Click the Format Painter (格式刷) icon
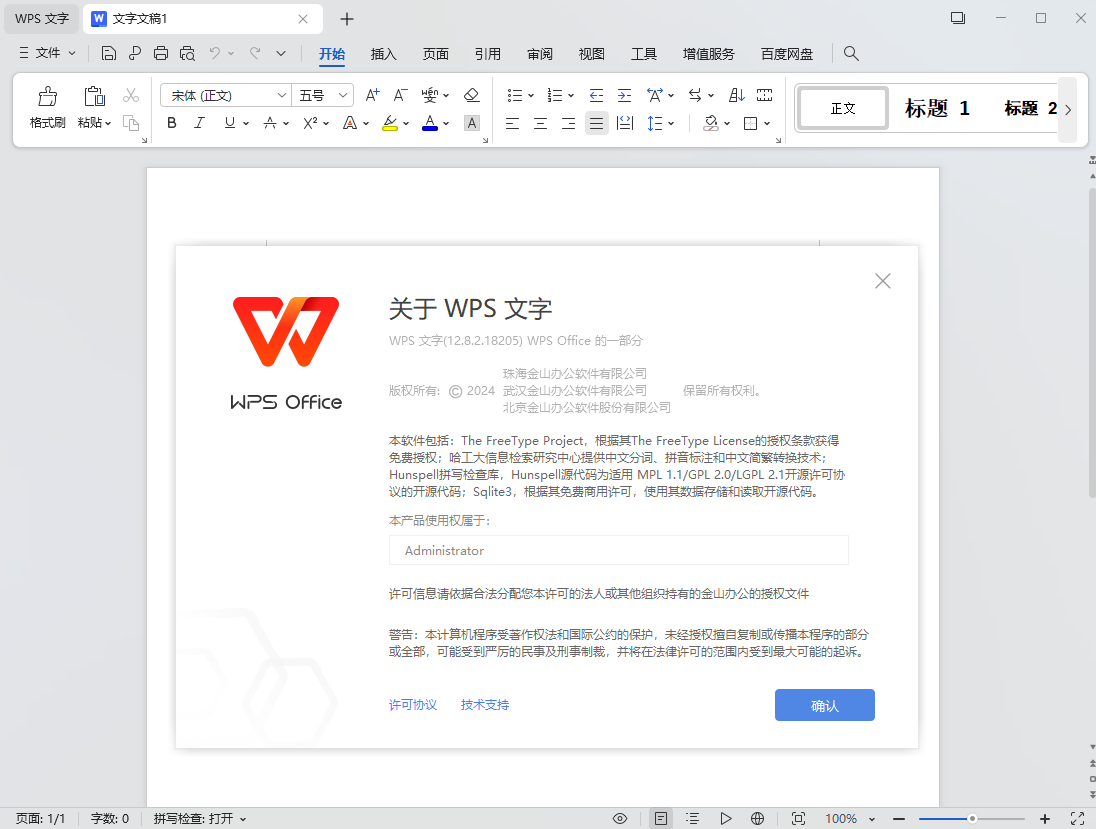The height and width of the screenshot is (829, 1096). [x=48, y=96]
